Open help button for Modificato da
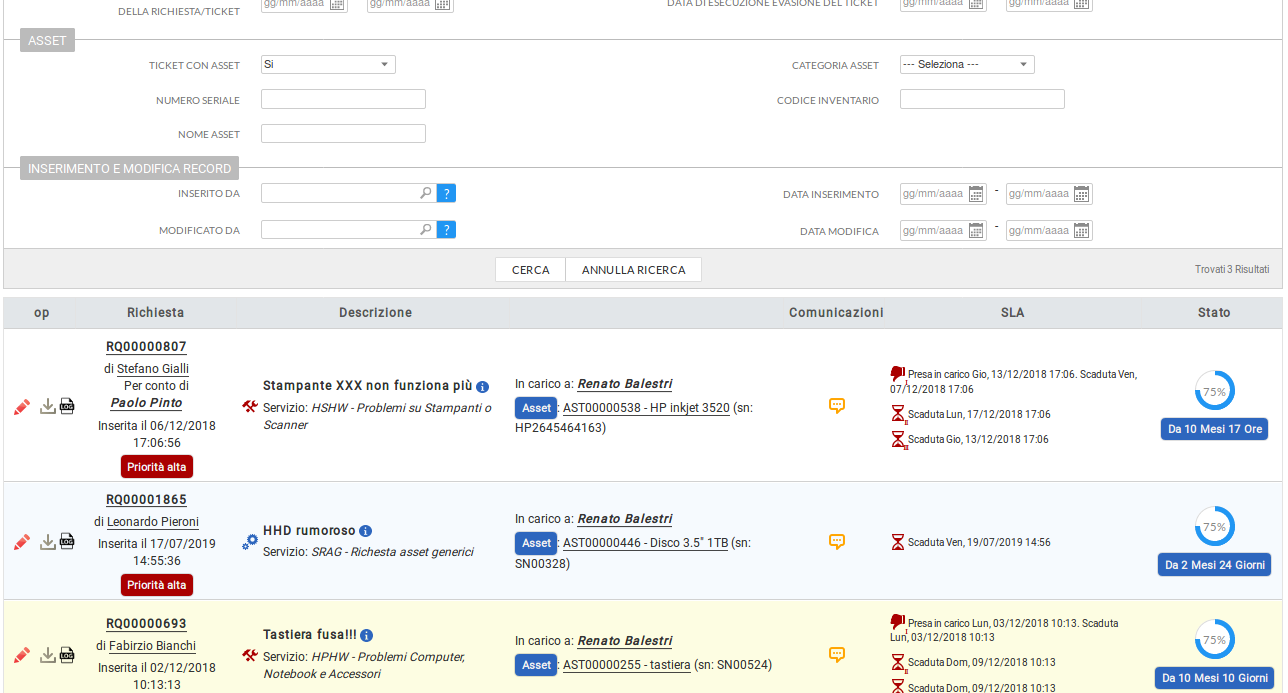1288x693 pixels. [447, 230]
